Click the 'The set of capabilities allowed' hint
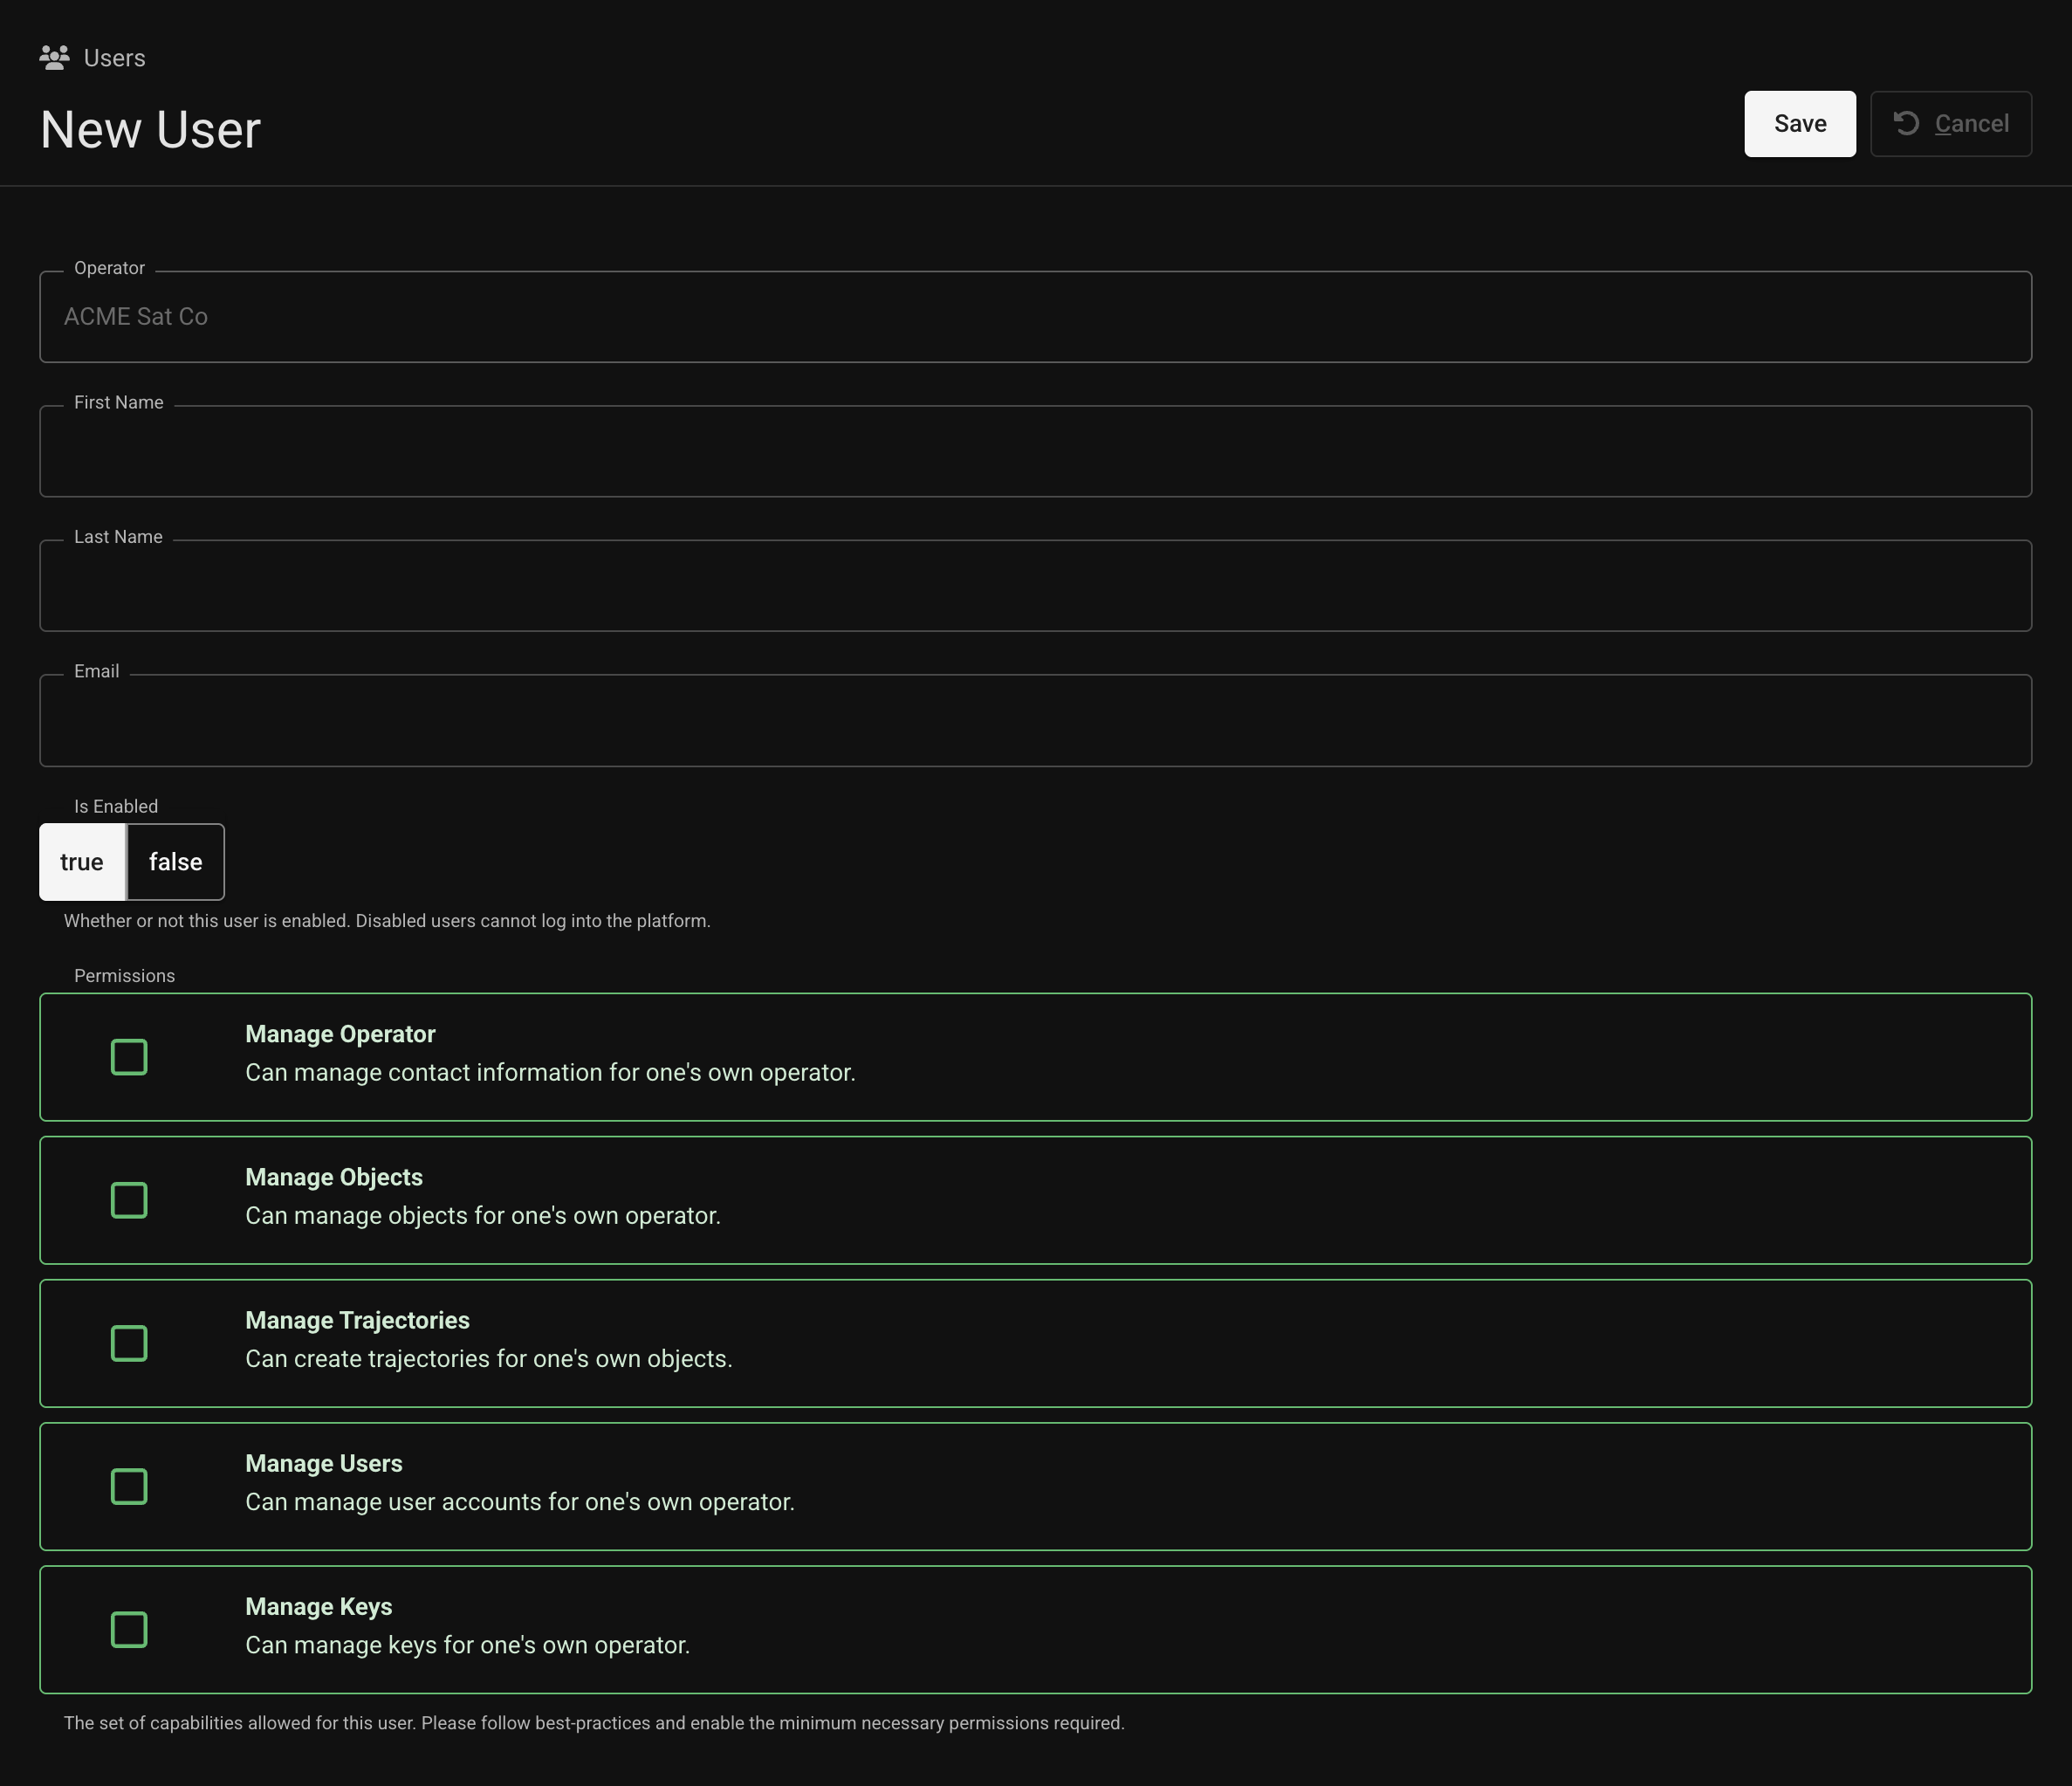This screenshot has height=1786, width=2072. click(x=594, y=1723)
